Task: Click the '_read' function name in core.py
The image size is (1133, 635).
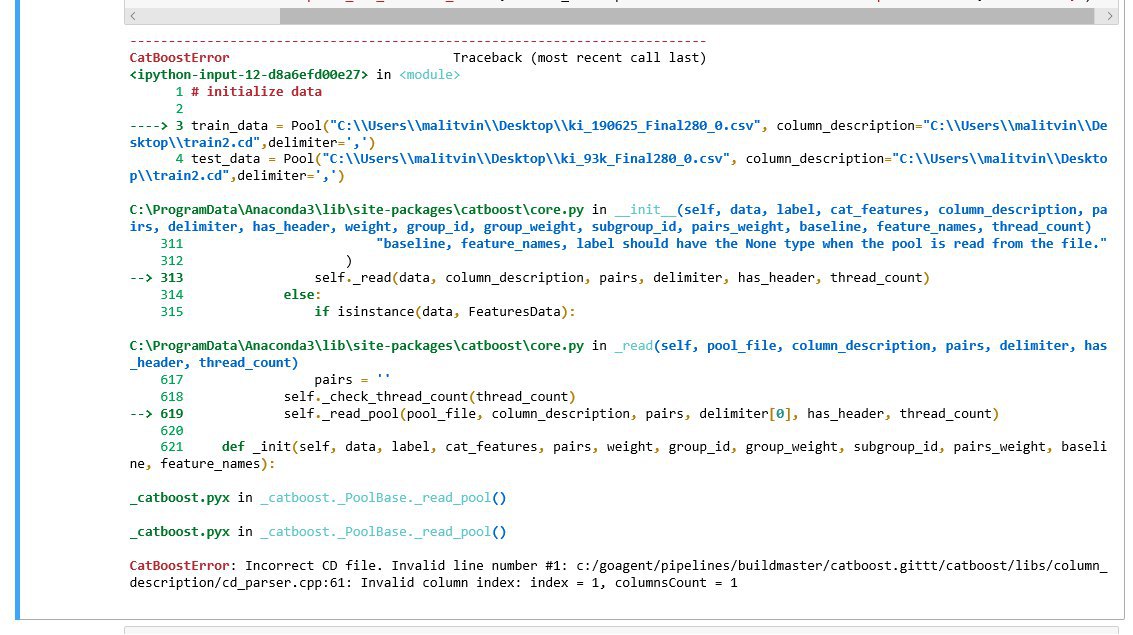Action: click(x=634, y=346)
